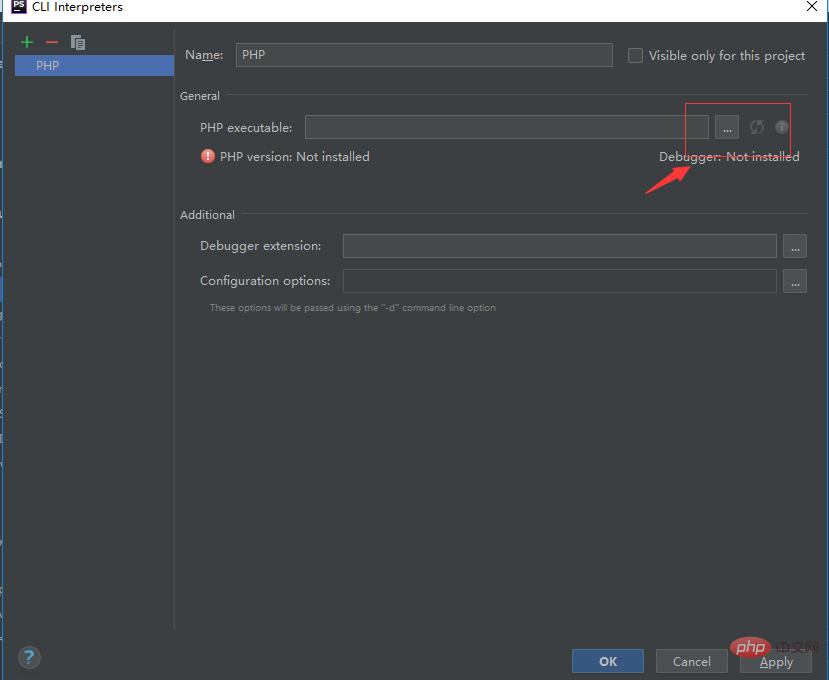Browse for configuration options

pyautogui.click(x=795, y=281)
